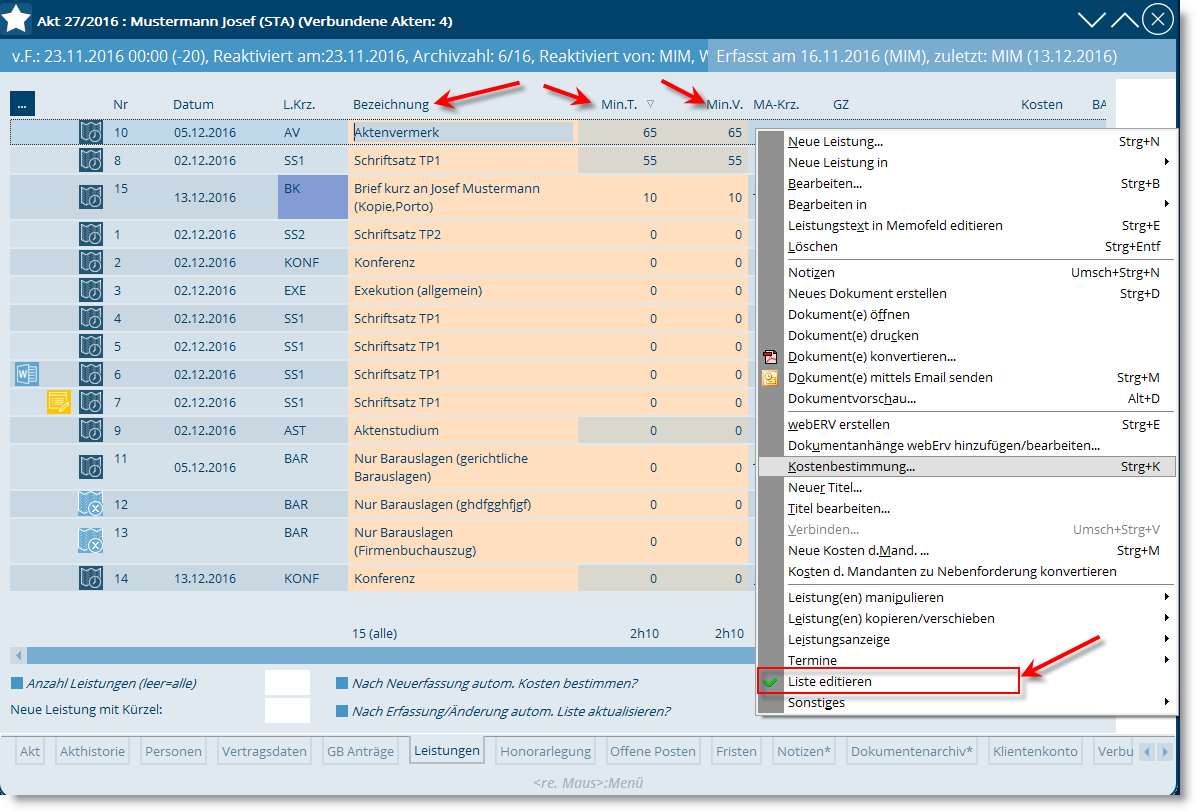The width and height of the screenshot is (1196, 811).
Task: Collapse window with the down chevron in title bar
Action: click(x=1092, y=20)
